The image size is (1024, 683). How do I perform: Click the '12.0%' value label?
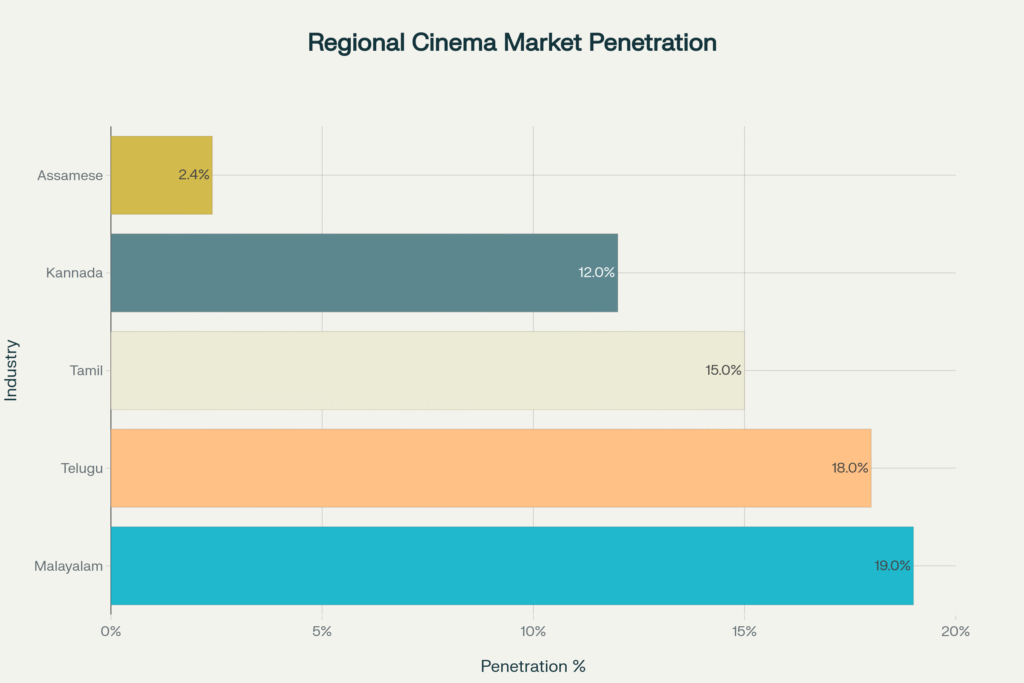[x=597, y=272]
